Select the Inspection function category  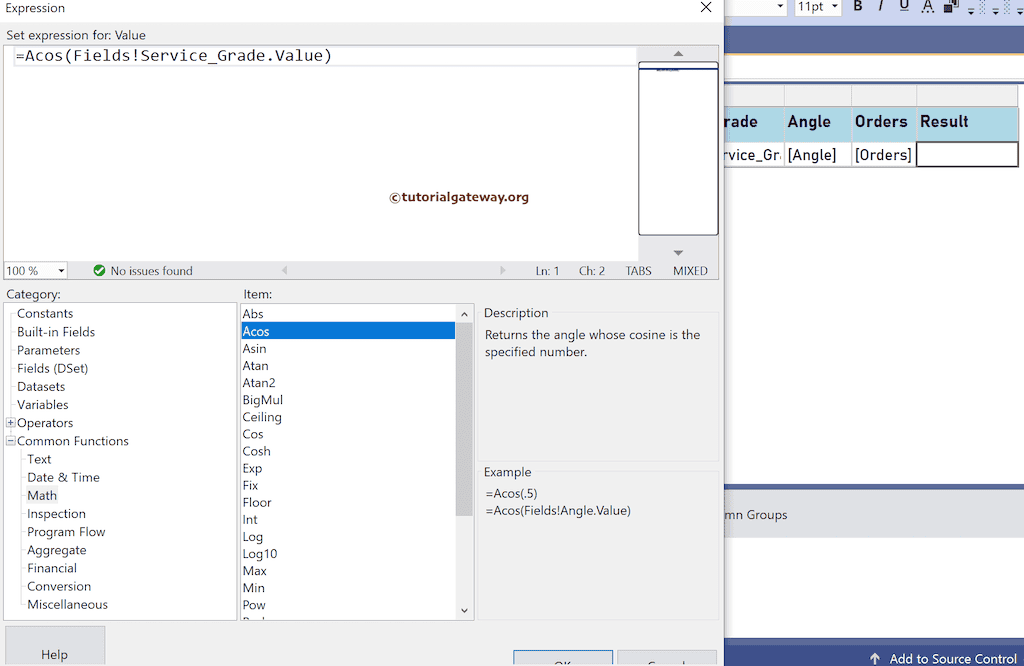[56, 514]
